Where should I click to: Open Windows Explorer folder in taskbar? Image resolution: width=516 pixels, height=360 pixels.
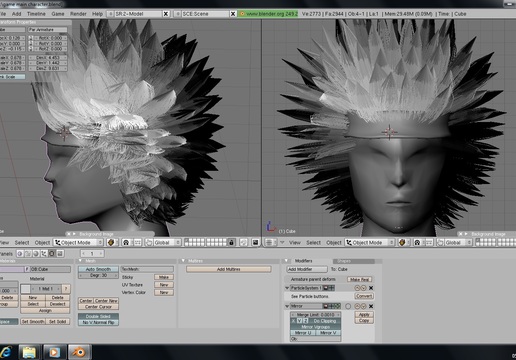(x=29, y=352)
